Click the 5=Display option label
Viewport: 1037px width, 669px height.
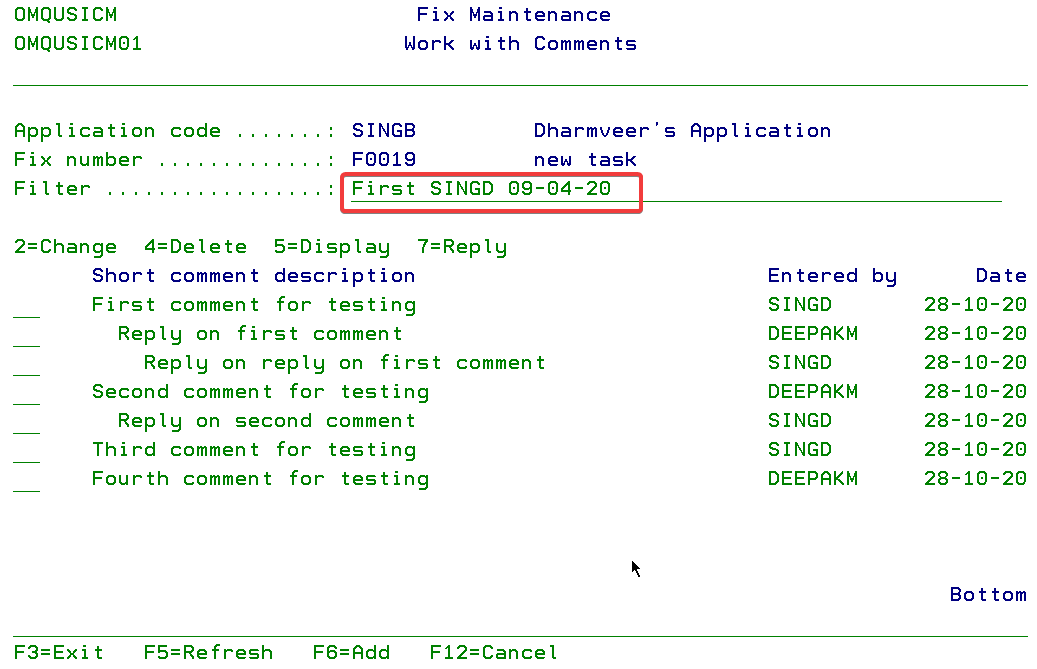tap(331, 247)
